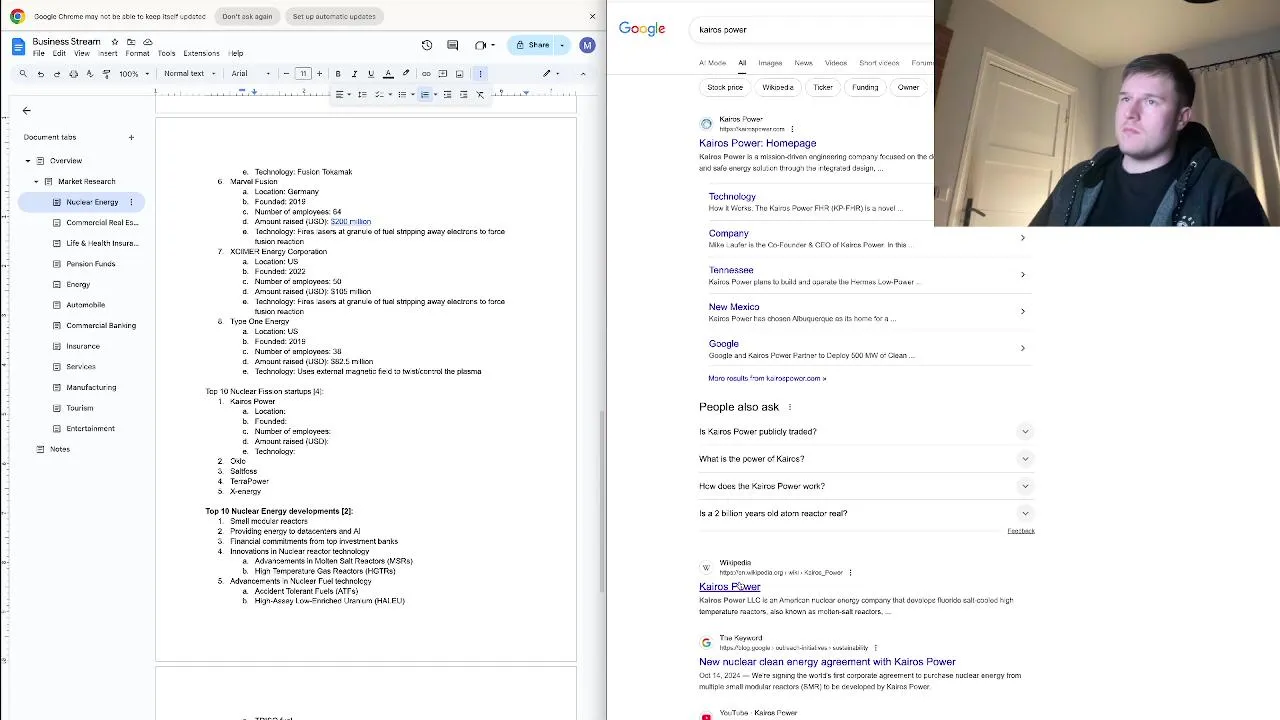
Task: Toggle the checklist button
Action: click(x=381, y=95)
